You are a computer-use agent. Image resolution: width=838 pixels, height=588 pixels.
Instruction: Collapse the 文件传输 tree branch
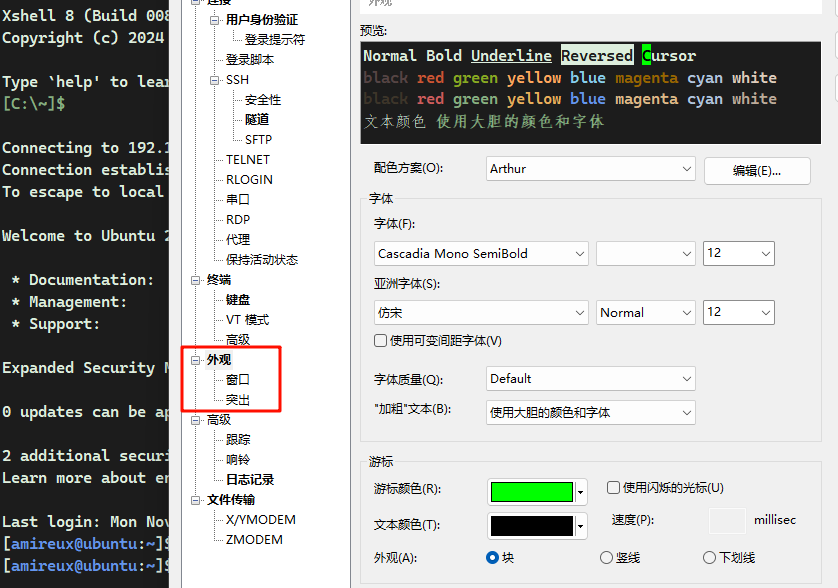(x=196, y=499)
